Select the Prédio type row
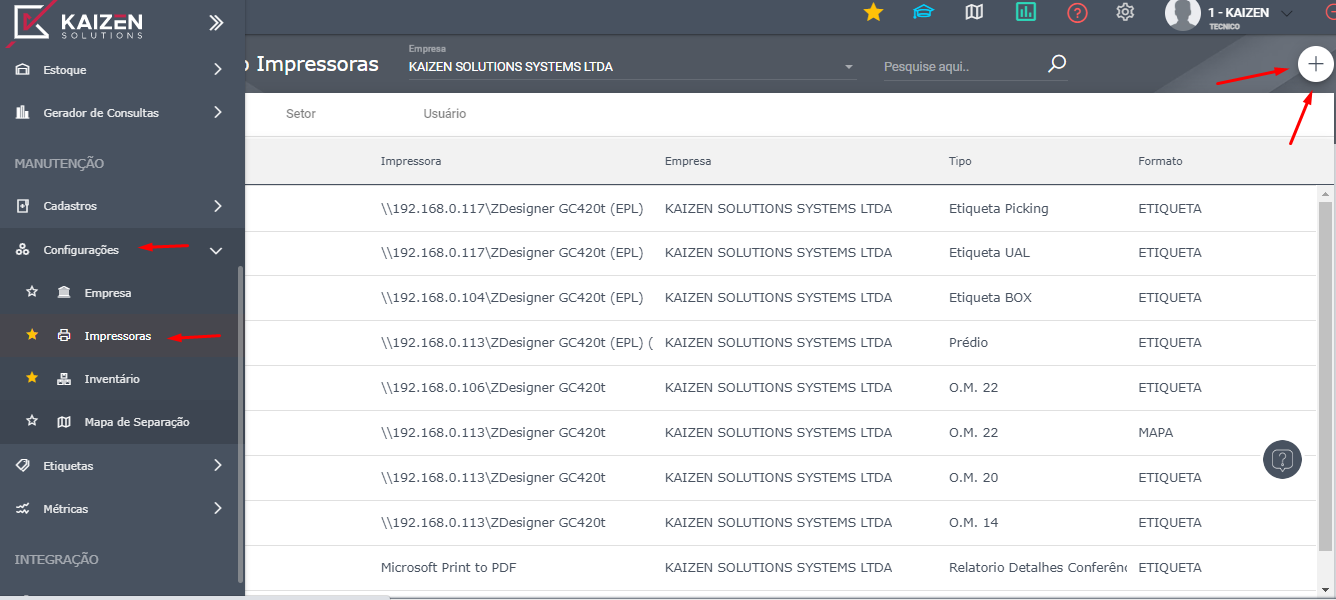Viewport: 1336px width, 600px height. point(780,343)
